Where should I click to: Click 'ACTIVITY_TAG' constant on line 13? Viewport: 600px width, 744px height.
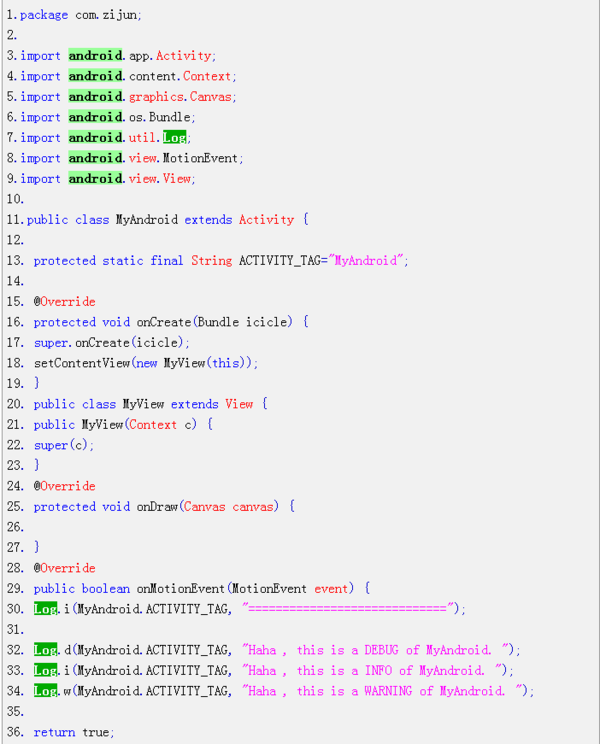280,260
